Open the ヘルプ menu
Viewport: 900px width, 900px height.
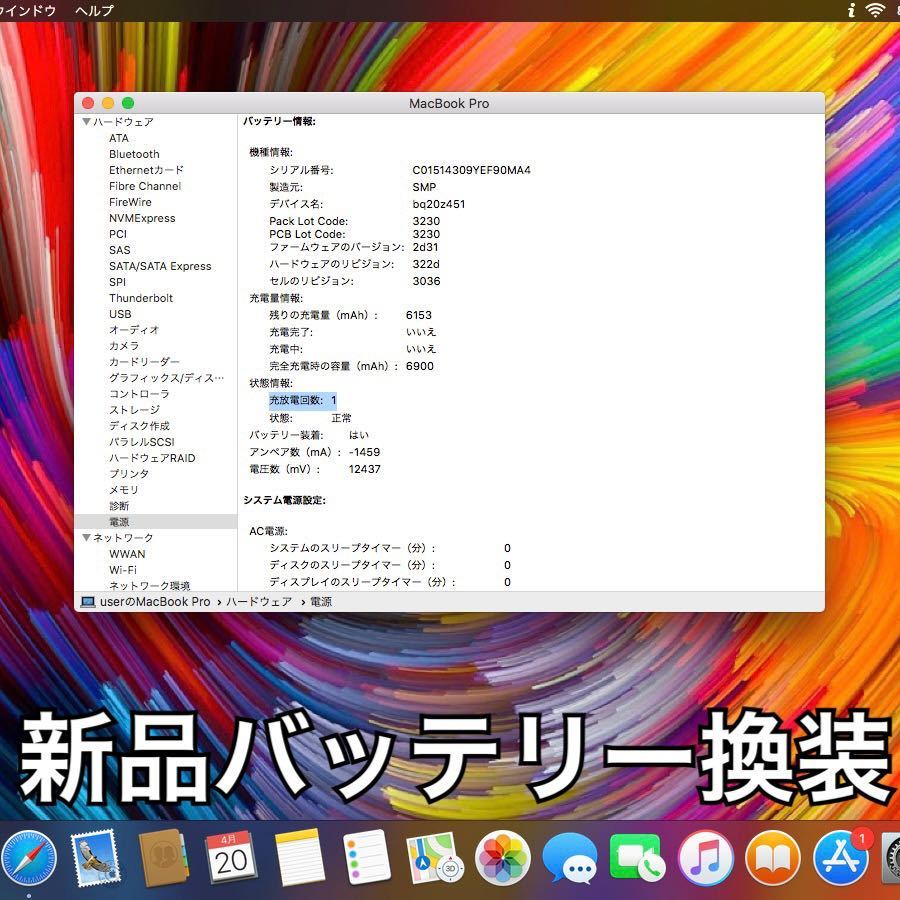coord(94,10)
